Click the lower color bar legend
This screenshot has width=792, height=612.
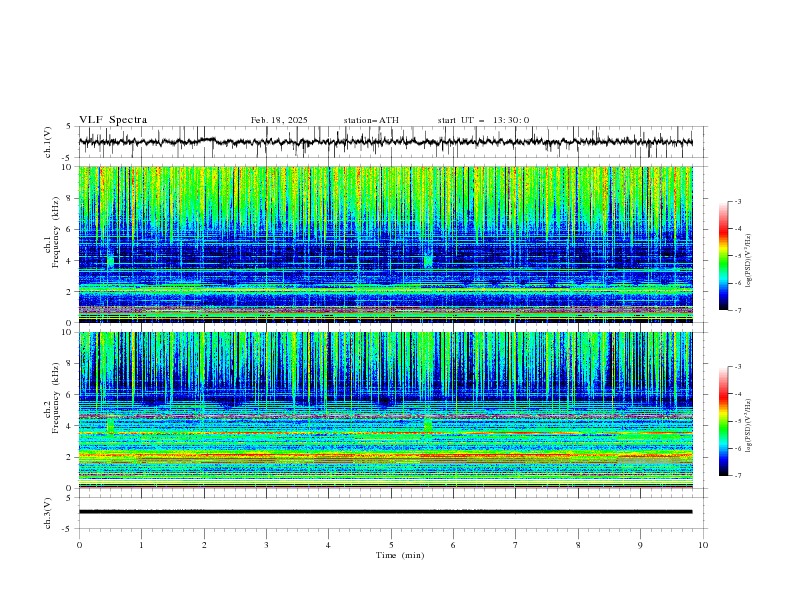(724, 421)
